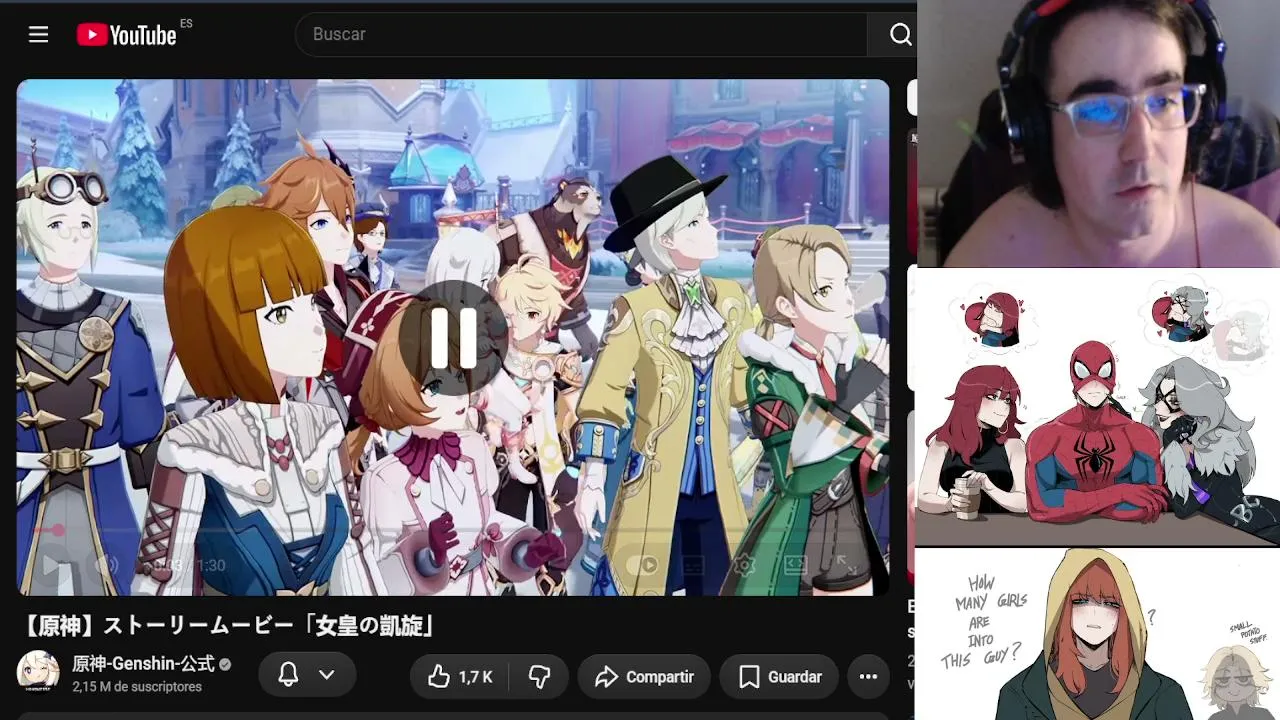Viewport: 1280px width, 720px height.
Task: Click the play button in player controls
Action: tap(50, 565)
